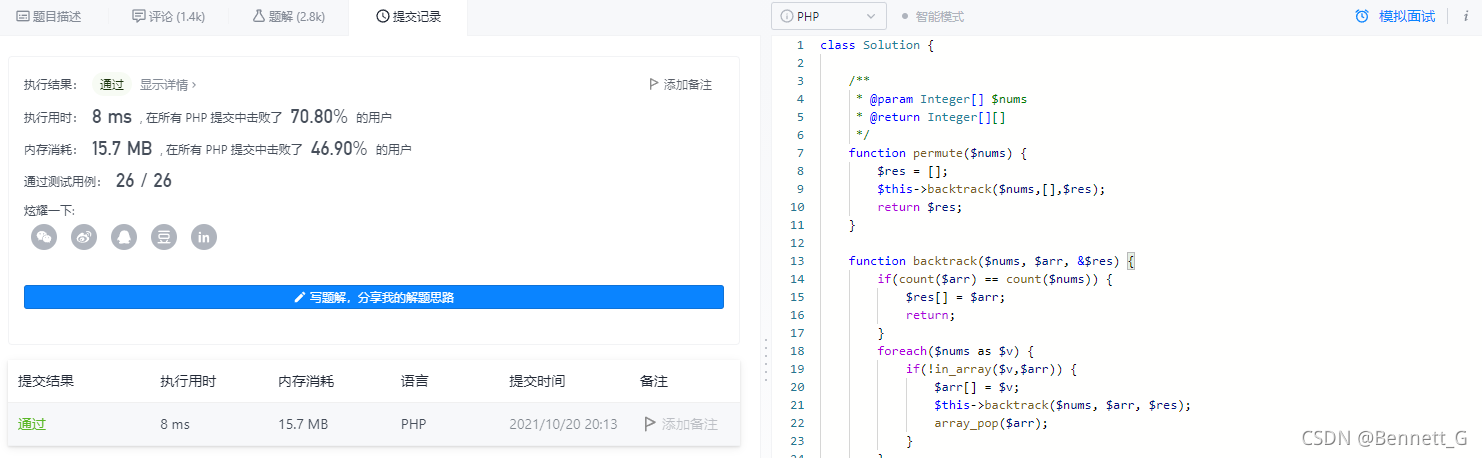Switch to the 评论 (1.4k) tab
The image size is (1482, 458).
click(x=168, y=17)
